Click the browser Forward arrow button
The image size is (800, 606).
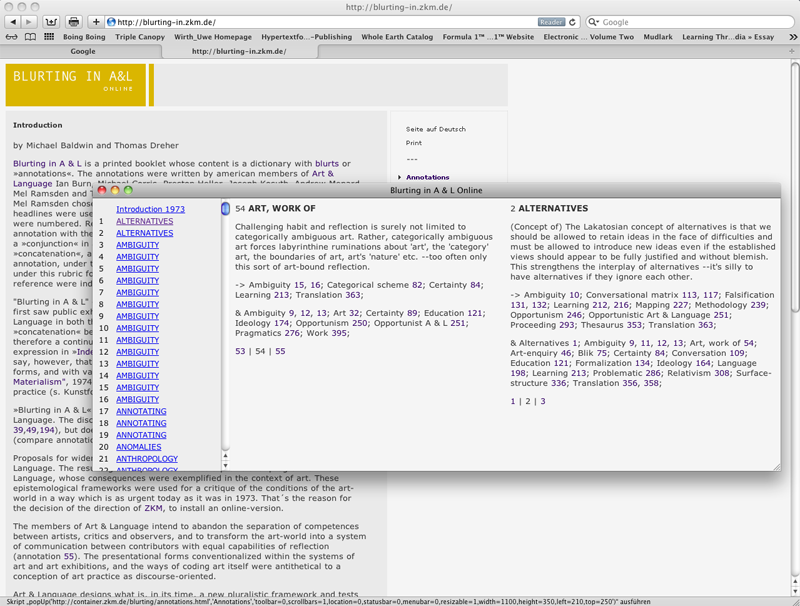tap(28, 21)
